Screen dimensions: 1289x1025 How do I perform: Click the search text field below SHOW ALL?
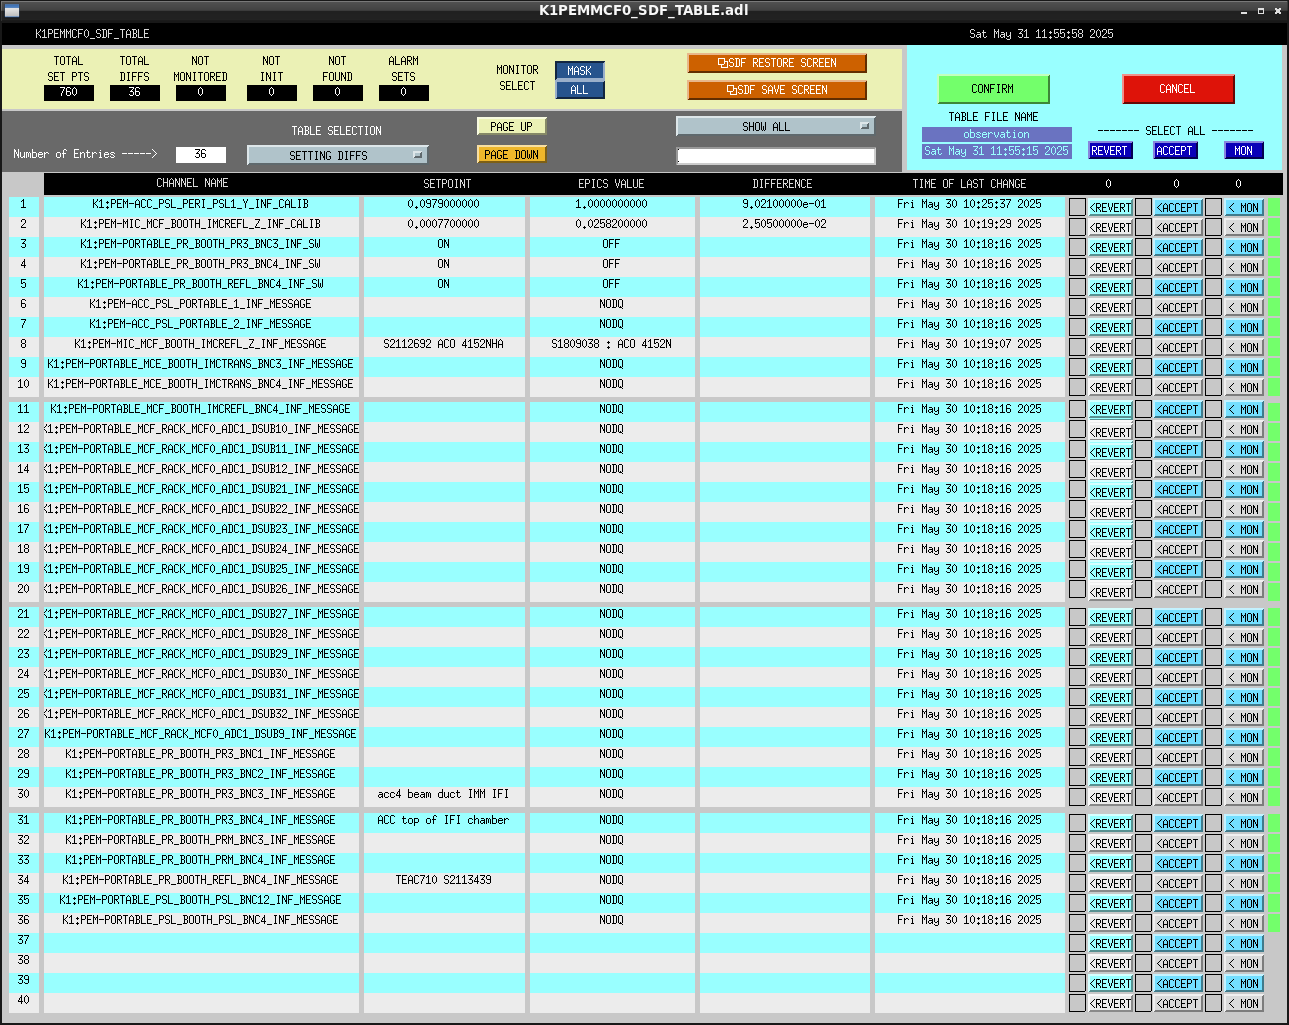click(776, 156)
